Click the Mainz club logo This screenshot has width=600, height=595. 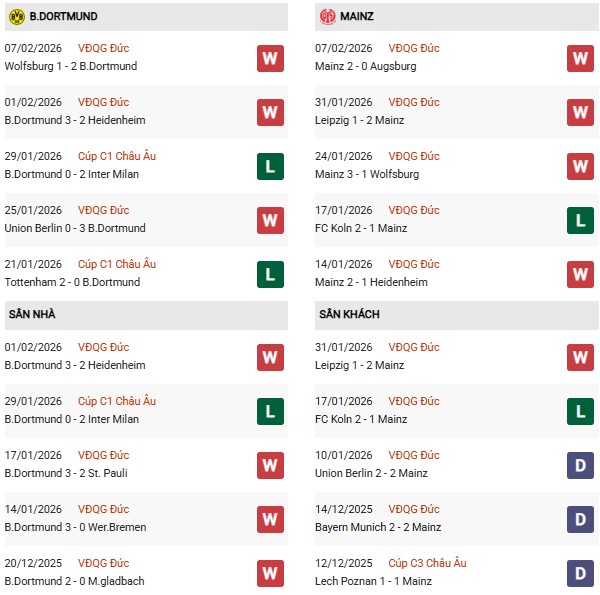(x=328, y=16)
